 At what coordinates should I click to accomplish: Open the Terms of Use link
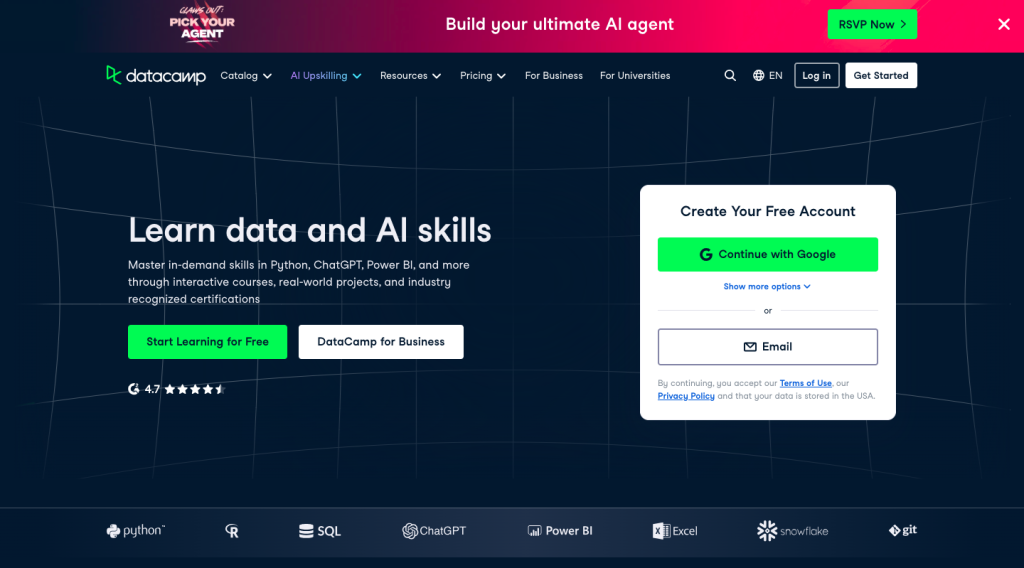[x=805, y=383]
